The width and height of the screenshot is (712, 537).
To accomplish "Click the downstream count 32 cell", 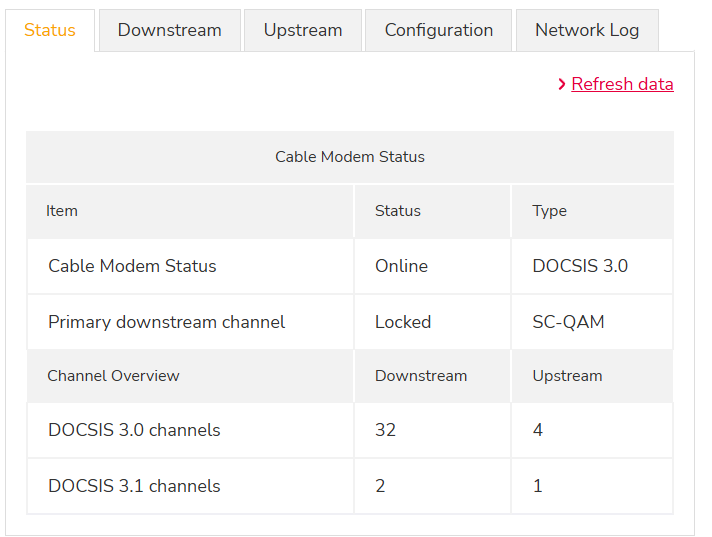I will click(x=386, y=430).
